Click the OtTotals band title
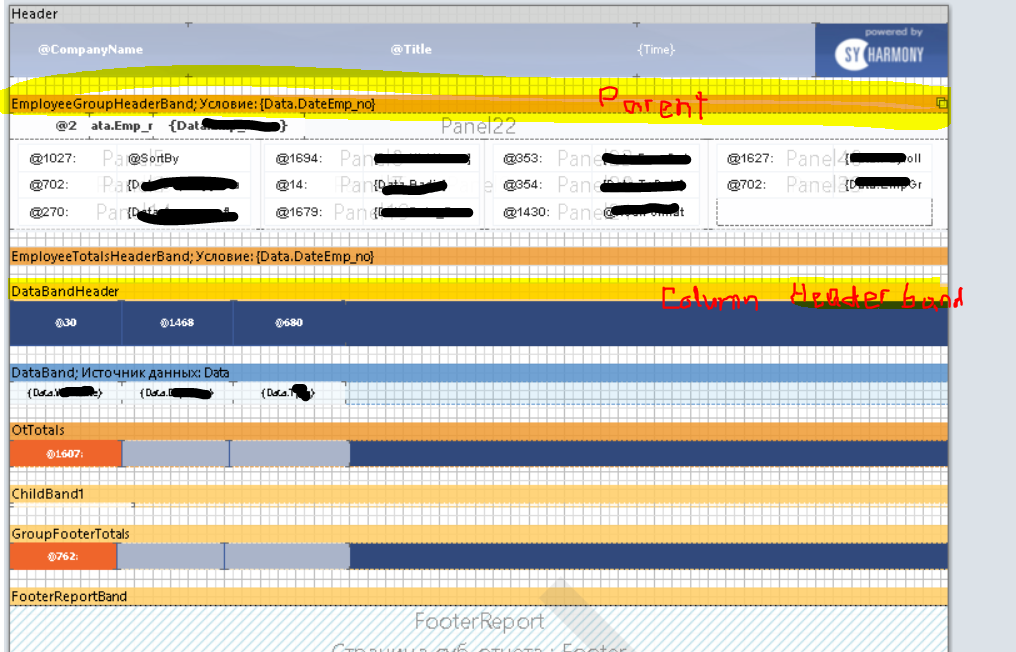Screen dimensions: 1016x652 479,430
